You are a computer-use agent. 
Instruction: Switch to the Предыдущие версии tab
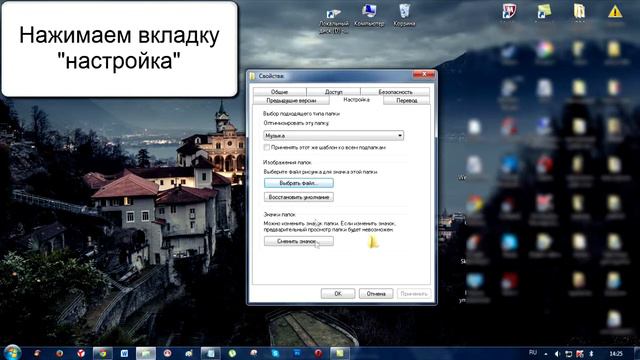point(291,100)
